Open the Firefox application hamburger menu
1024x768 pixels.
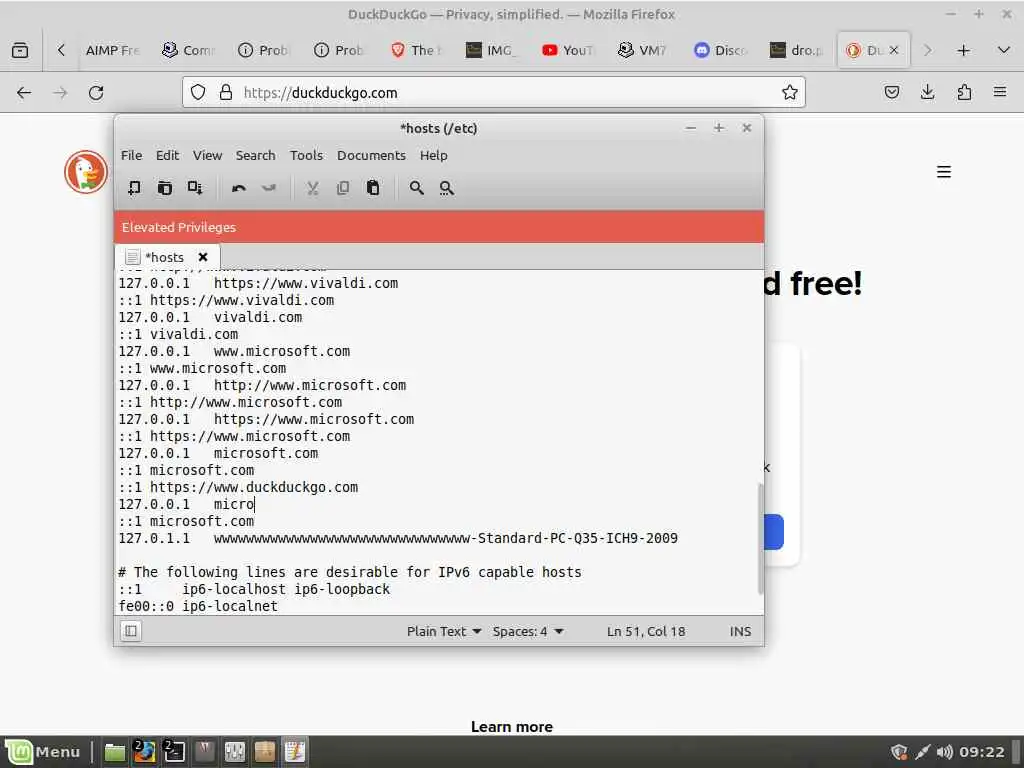click(x=1000, y=93)
